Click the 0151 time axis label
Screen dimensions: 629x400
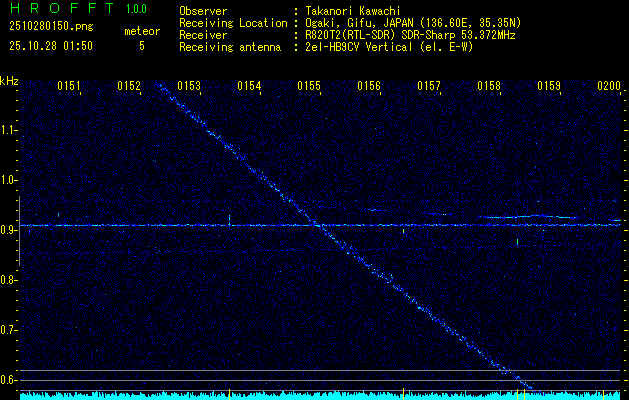click(69, 86)
